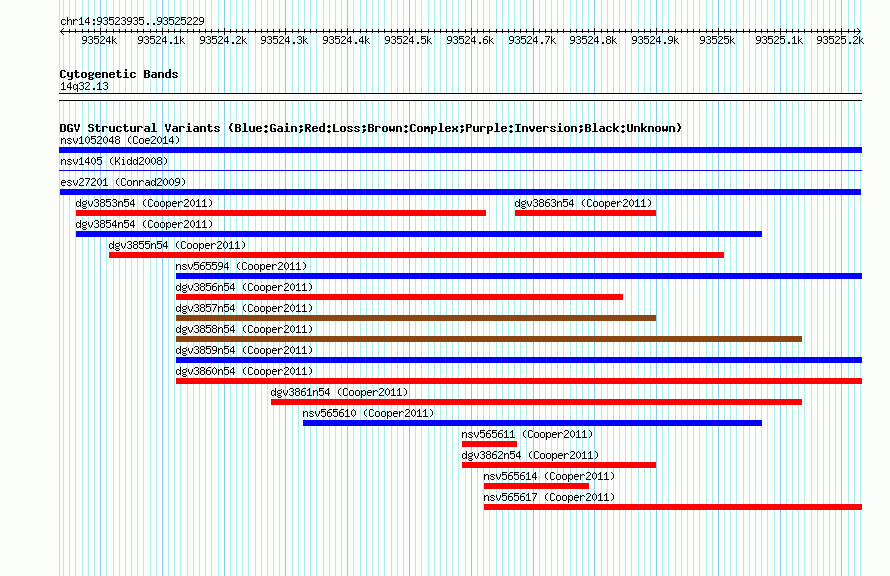
Task: Click the DGV Structural Variants track title
Action: click(371, 128)
